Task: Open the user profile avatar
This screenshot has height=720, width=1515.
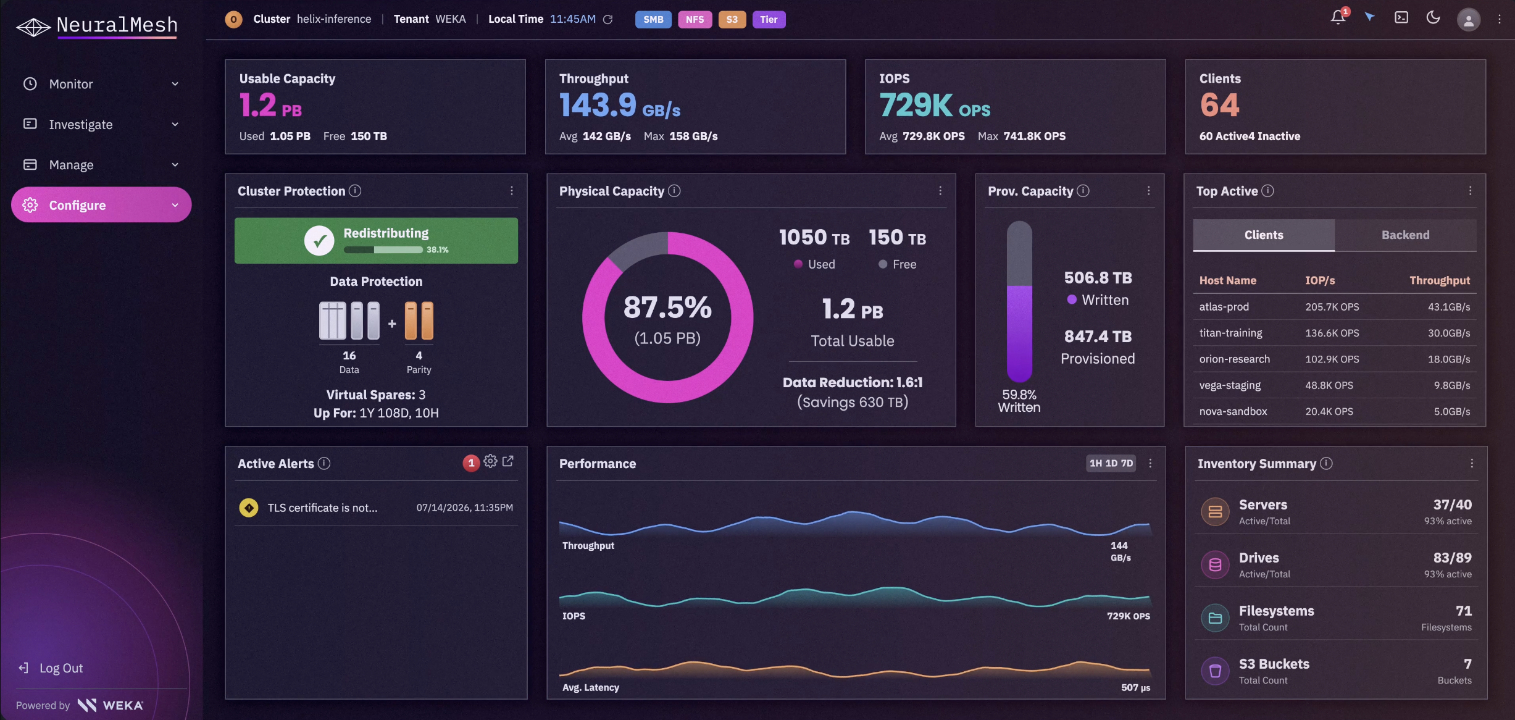Action: 1468,18
